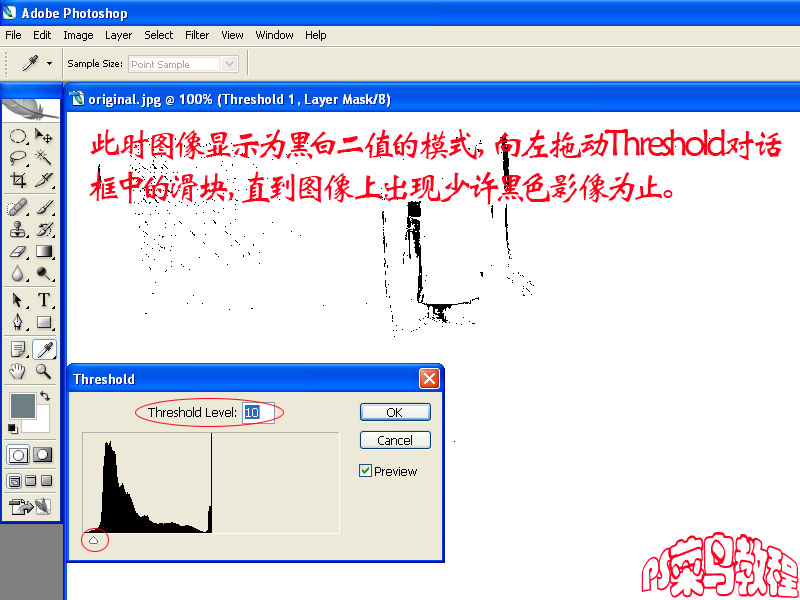Click the original.jpg document title bar
The width and height of the screenshot is (800, 600).
433,98
